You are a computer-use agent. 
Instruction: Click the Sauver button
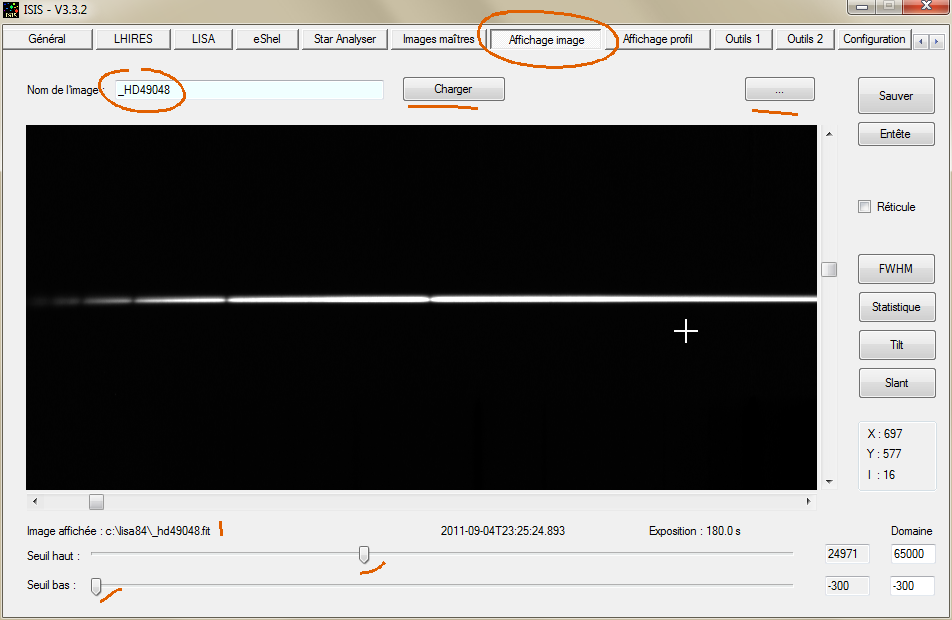pos(896,96)
